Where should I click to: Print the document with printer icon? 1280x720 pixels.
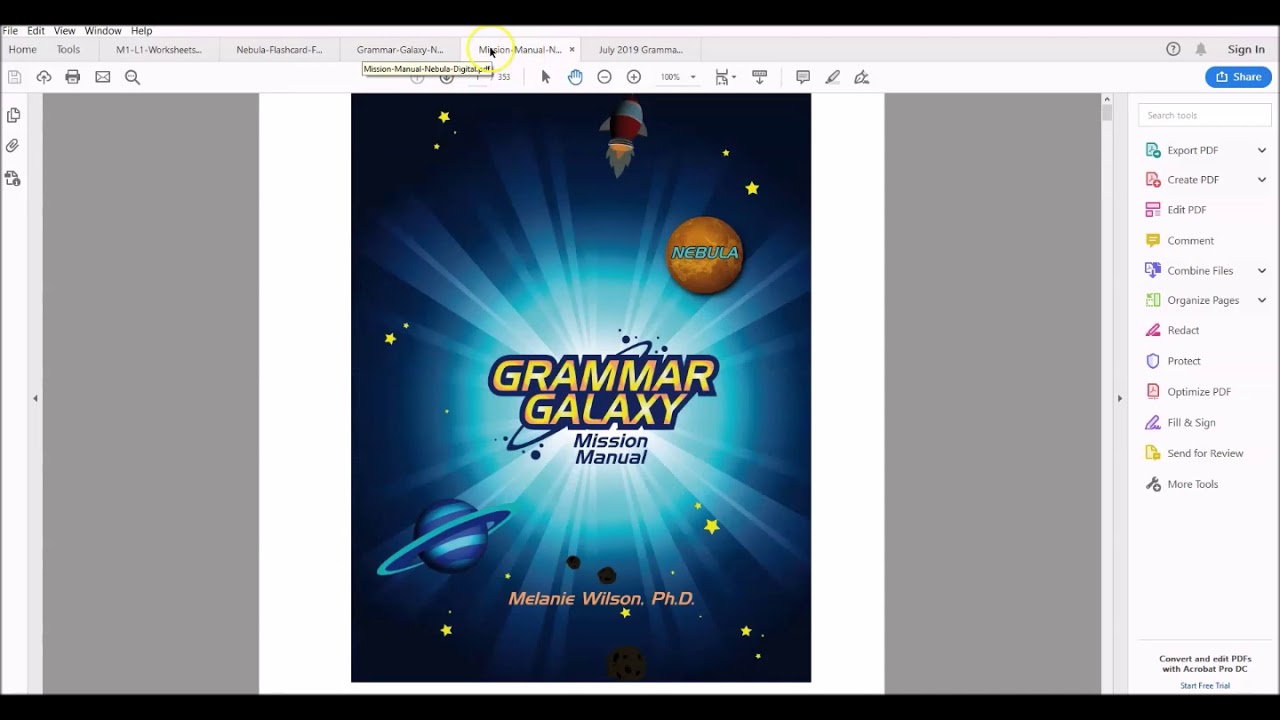coord(73,77)
